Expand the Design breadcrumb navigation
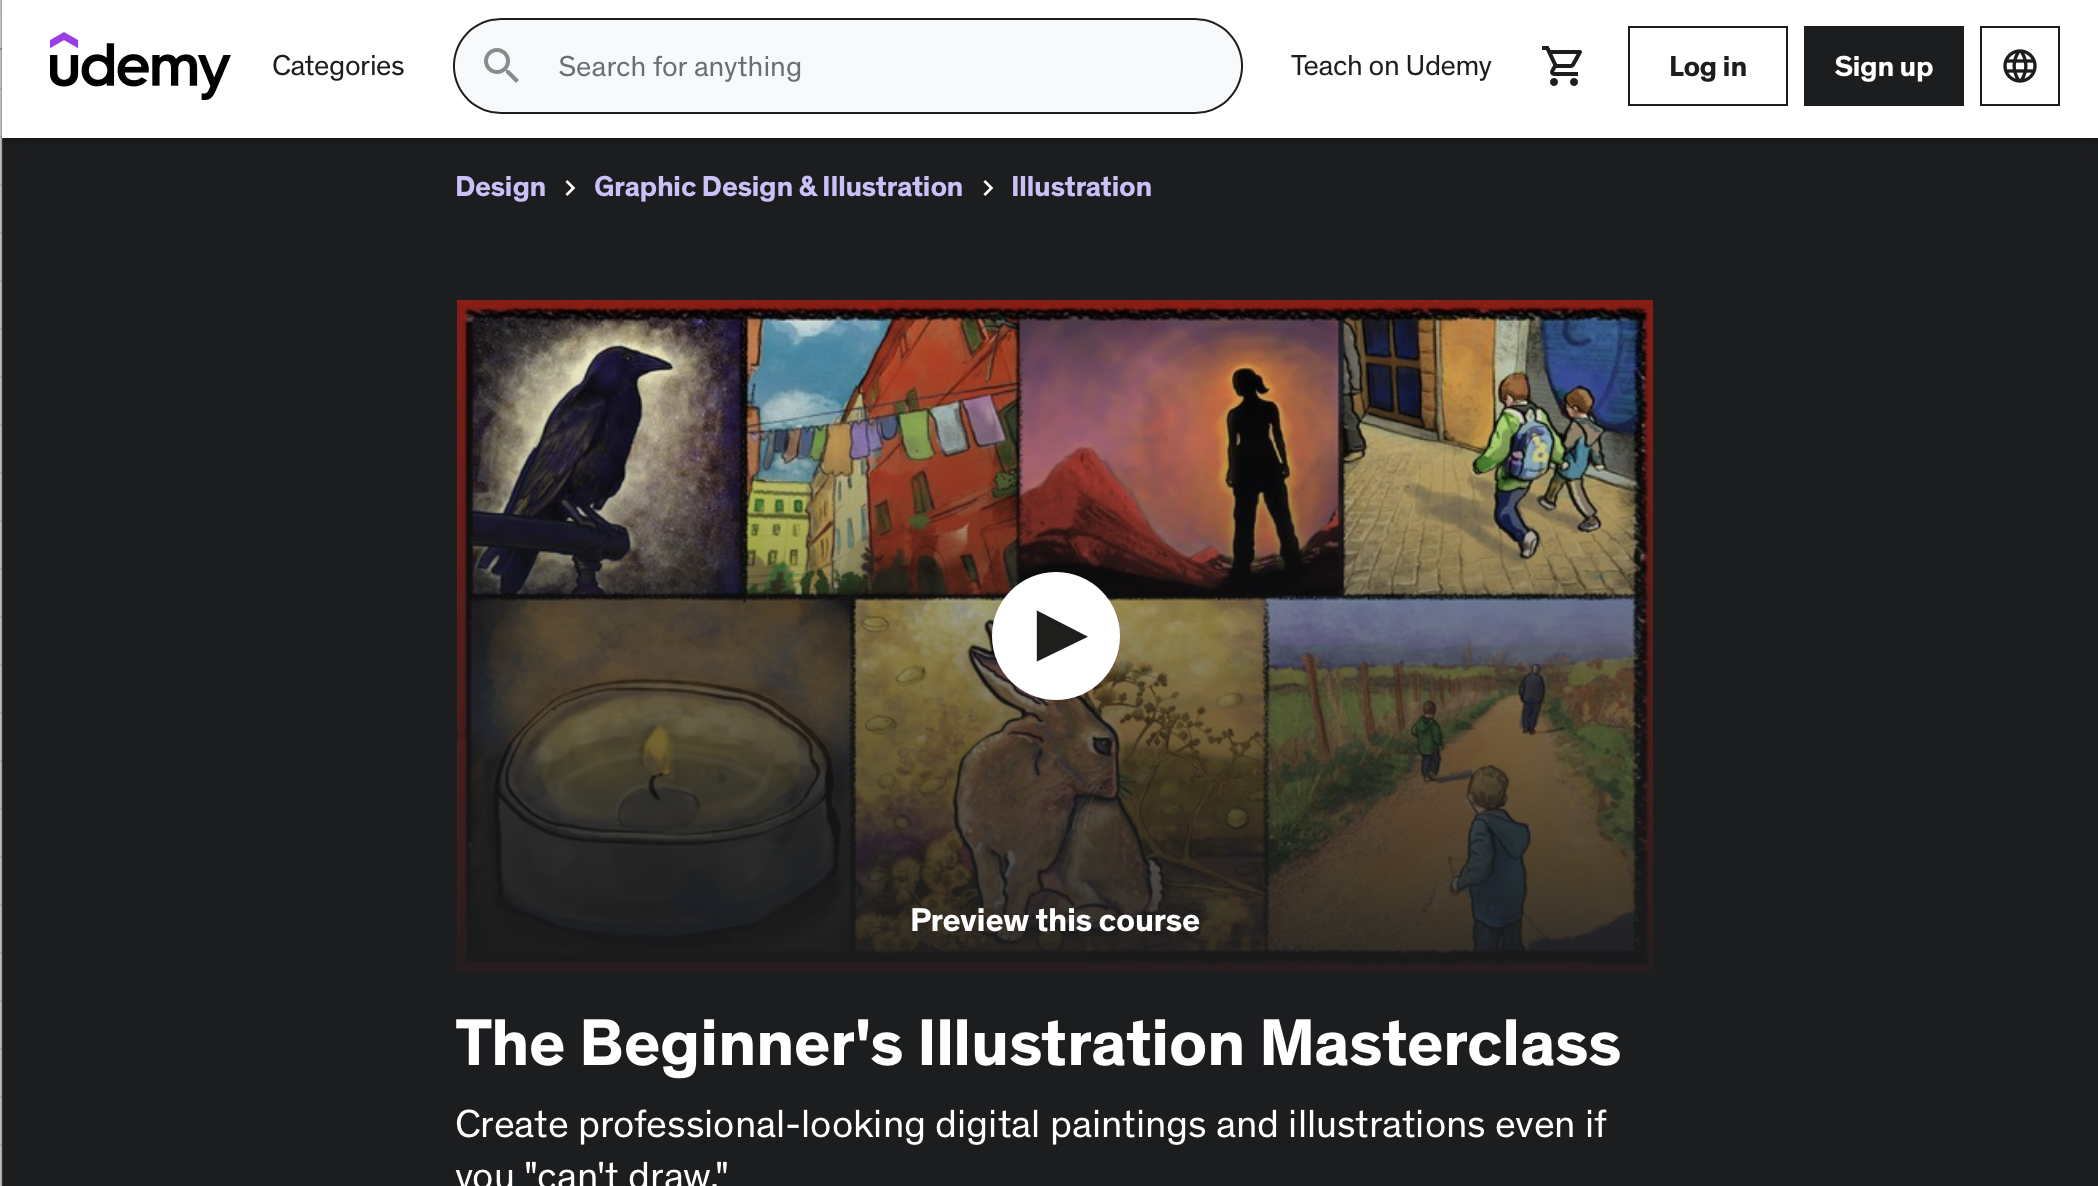 coord(500,186)
